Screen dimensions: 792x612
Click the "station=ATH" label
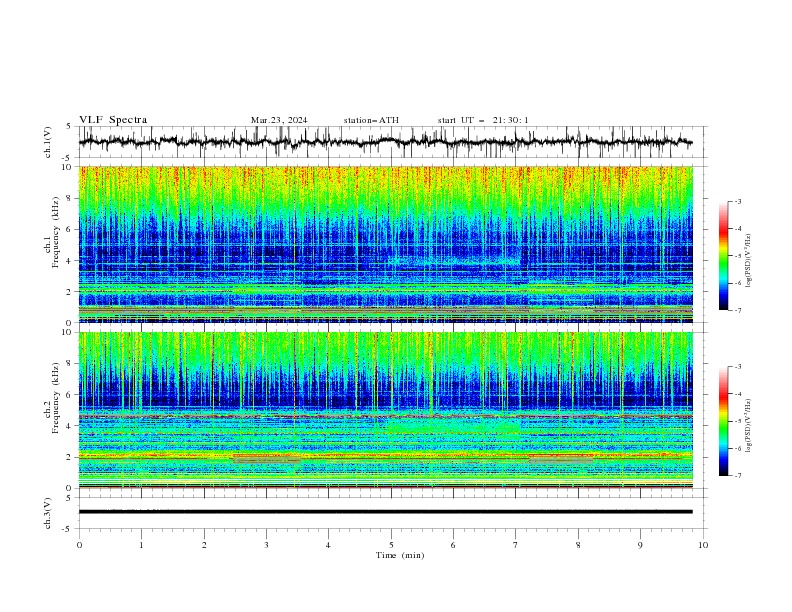click(371, 120)
